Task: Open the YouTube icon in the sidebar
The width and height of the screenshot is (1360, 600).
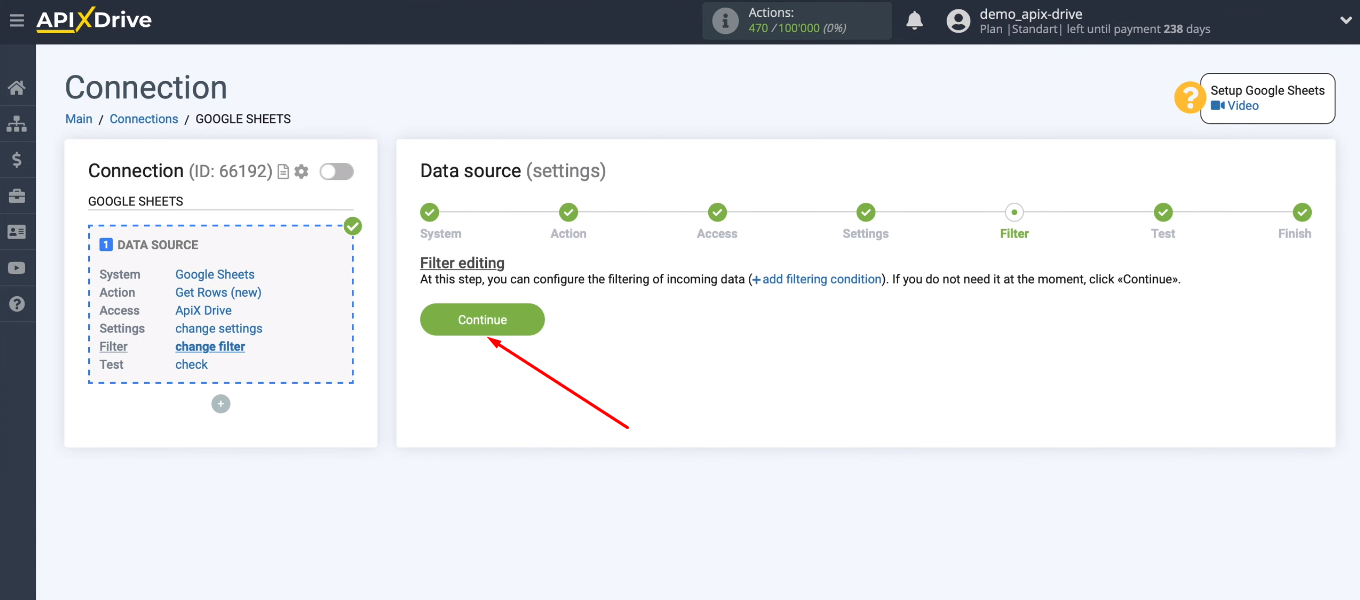Action: tap(17, 267)
